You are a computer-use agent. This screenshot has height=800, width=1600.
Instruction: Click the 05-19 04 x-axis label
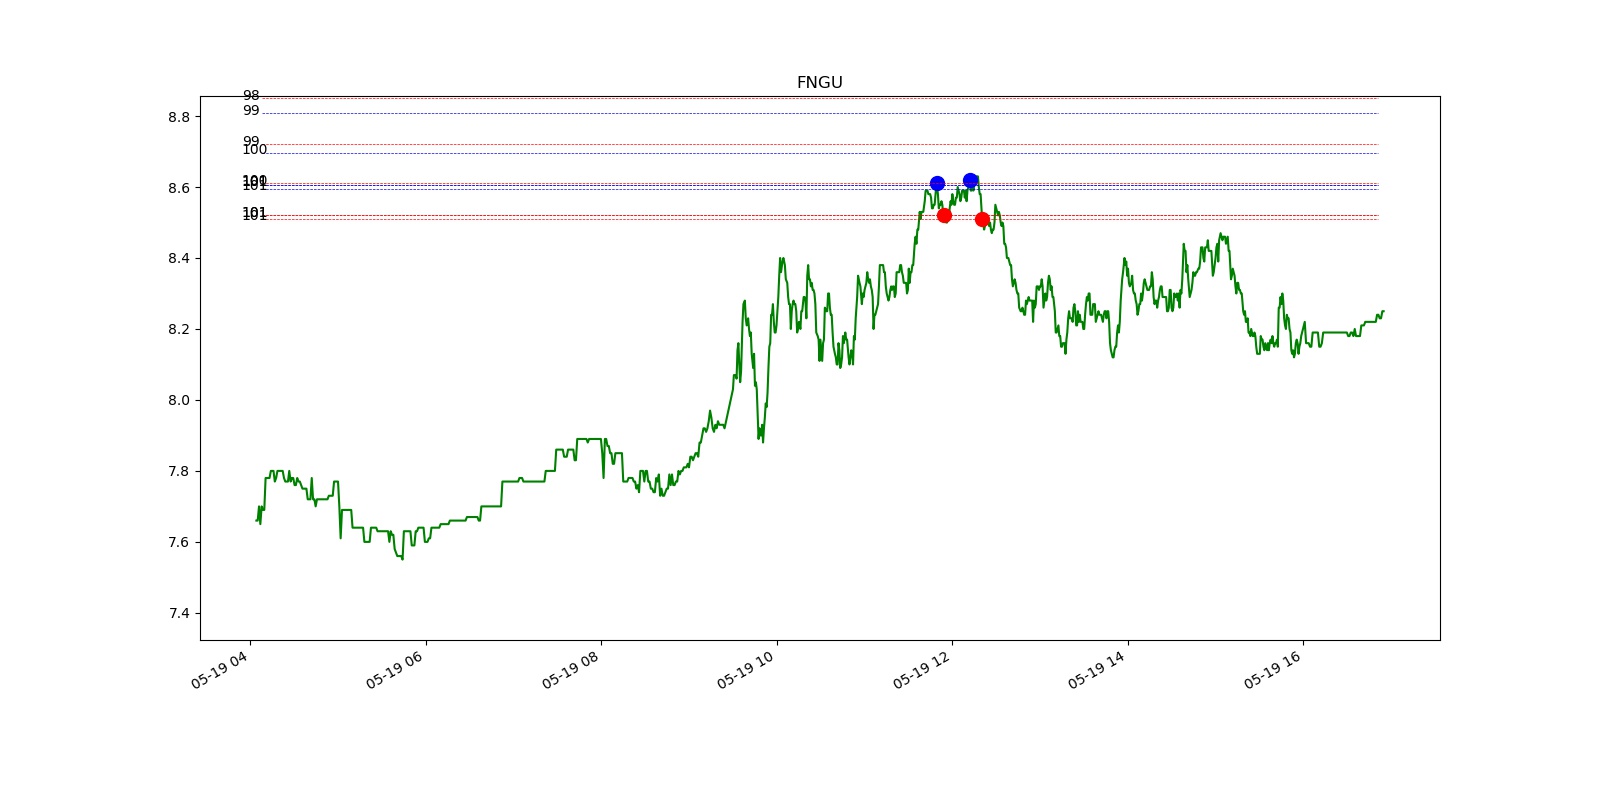pyautogui.click(x=220, y=669)
